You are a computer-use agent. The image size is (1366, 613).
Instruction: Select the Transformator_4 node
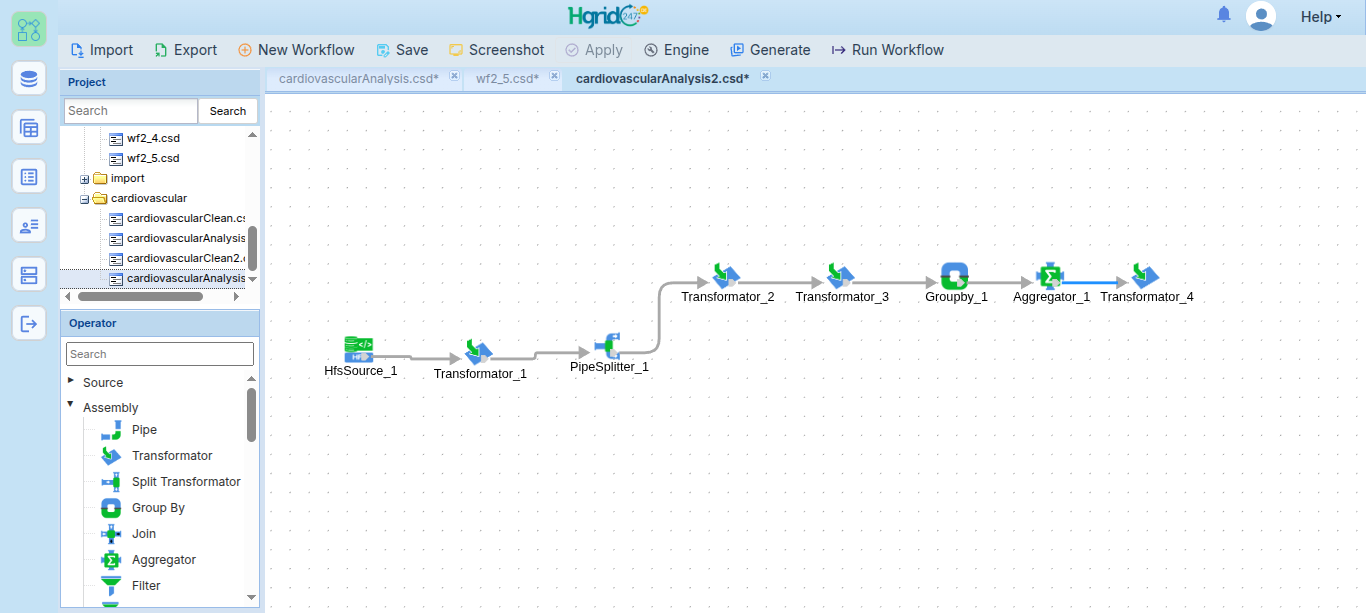coord(1145,276)
